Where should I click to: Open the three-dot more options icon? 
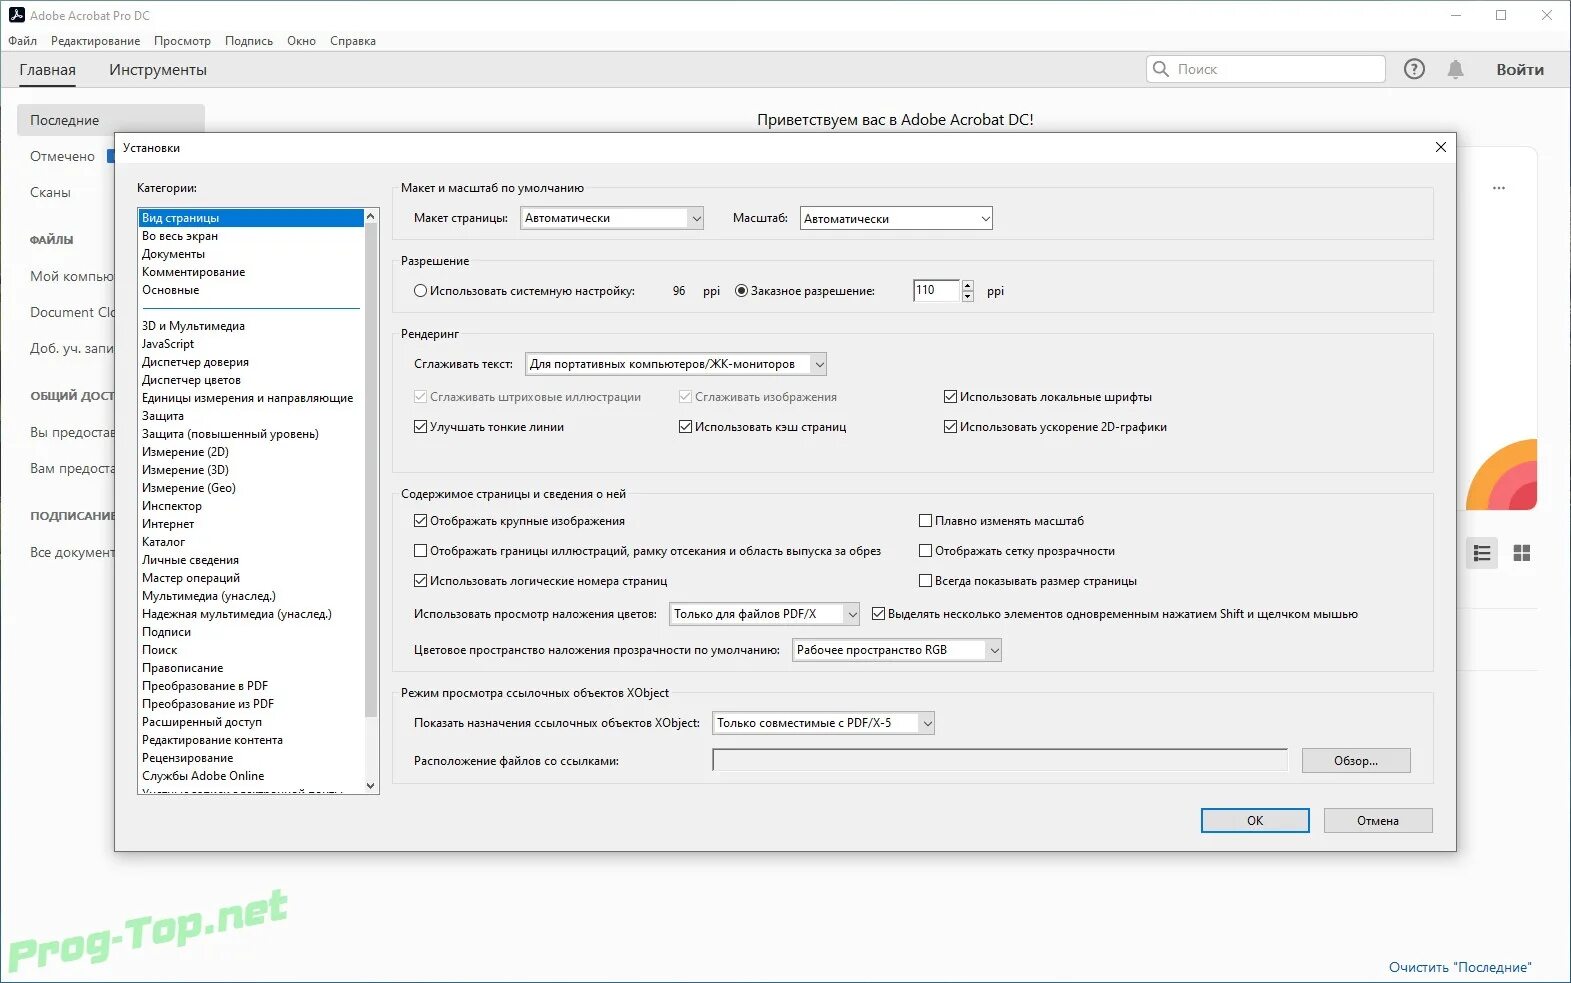[1499, 188]
